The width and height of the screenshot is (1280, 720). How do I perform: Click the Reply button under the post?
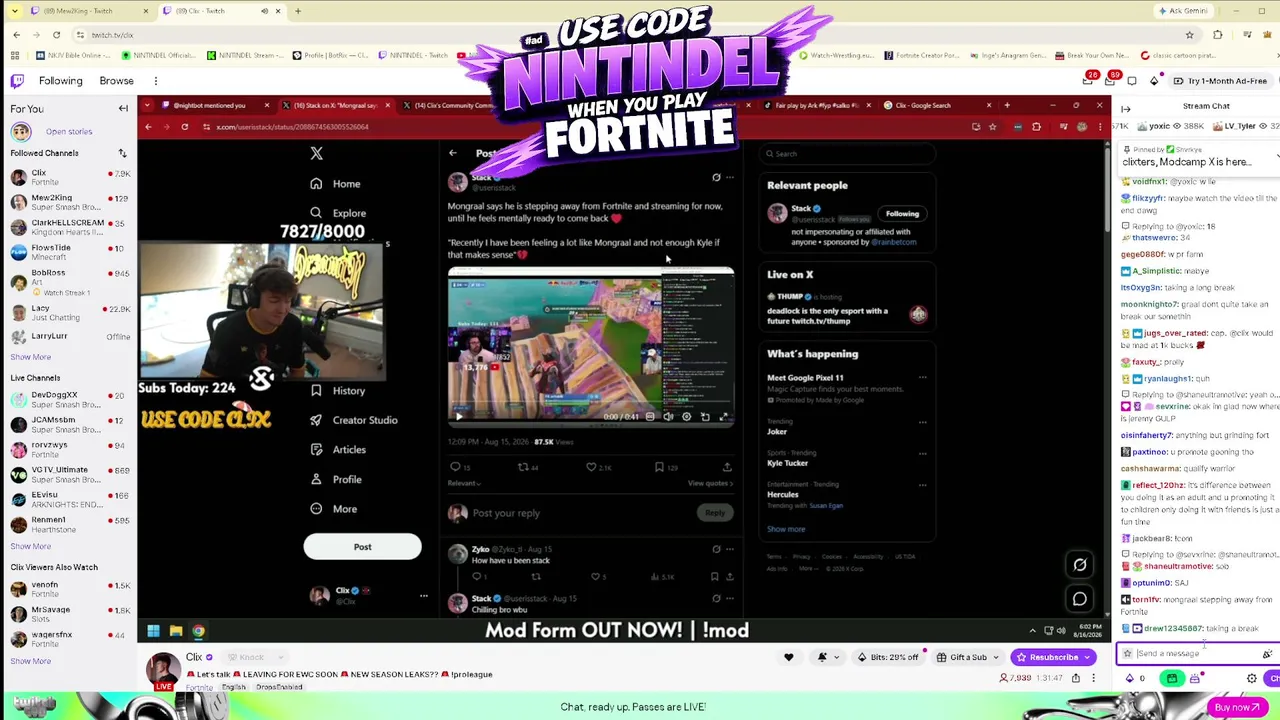pyautogui.click(x=714, y=513)
